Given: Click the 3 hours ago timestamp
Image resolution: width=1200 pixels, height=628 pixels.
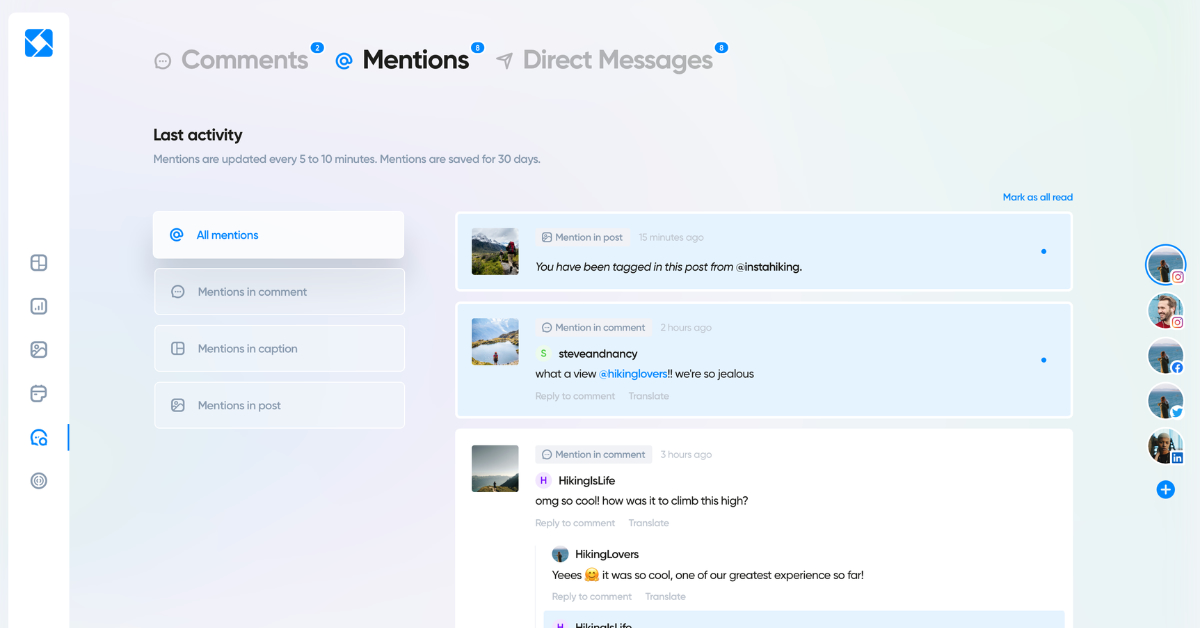Looking at the screenshot, I should click(686, 454).
